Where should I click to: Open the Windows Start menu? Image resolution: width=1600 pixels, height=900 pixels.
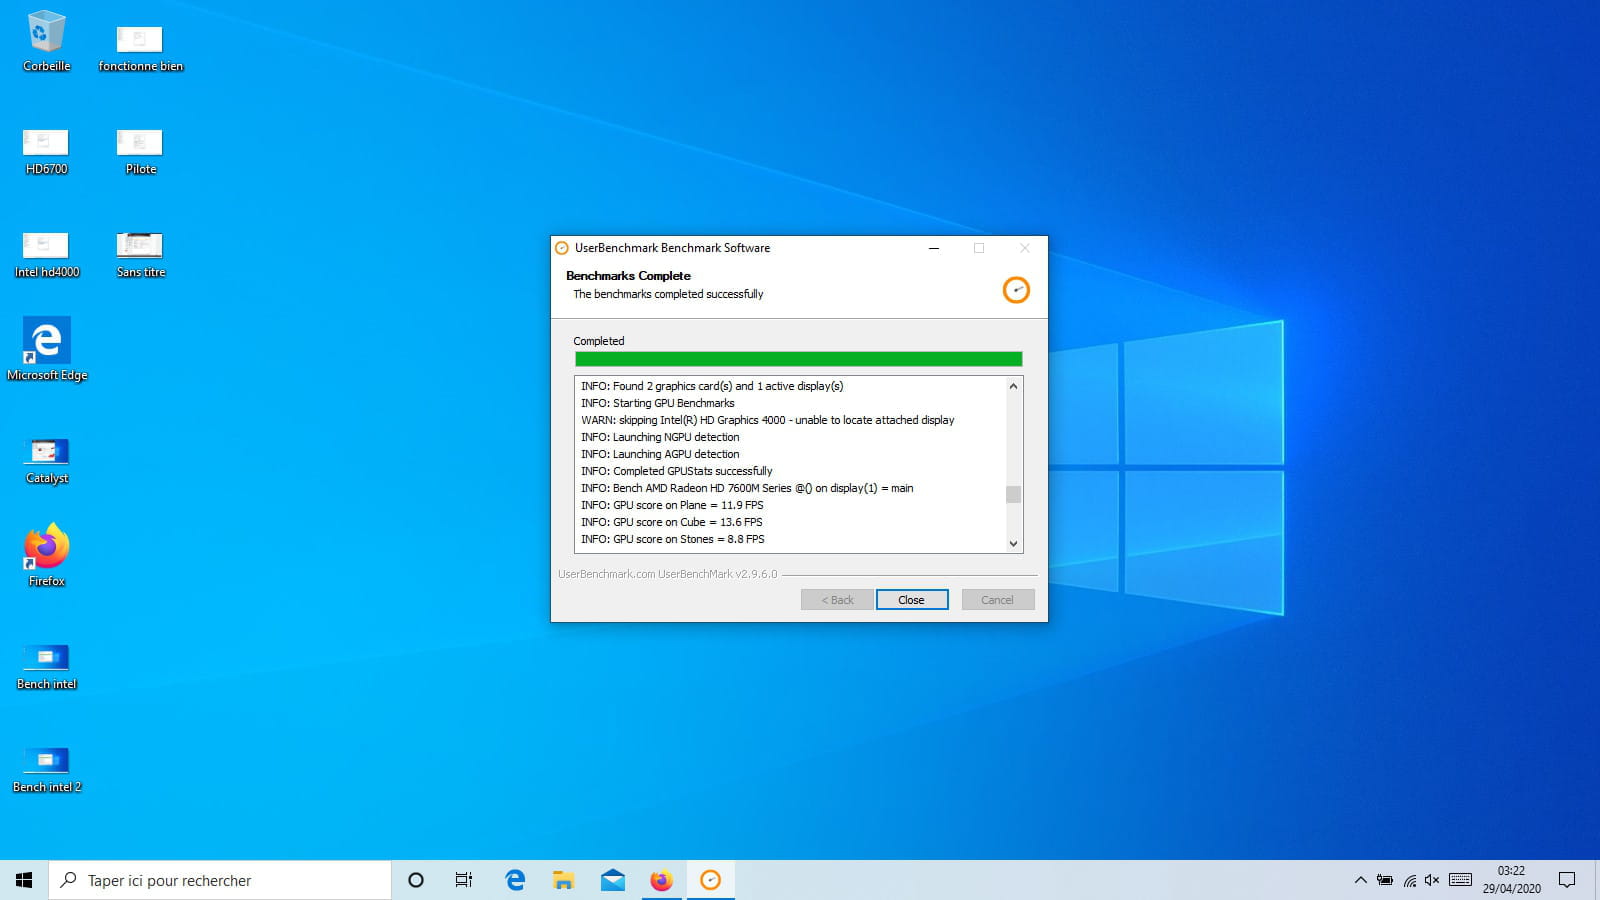click(x=24, y=880)
